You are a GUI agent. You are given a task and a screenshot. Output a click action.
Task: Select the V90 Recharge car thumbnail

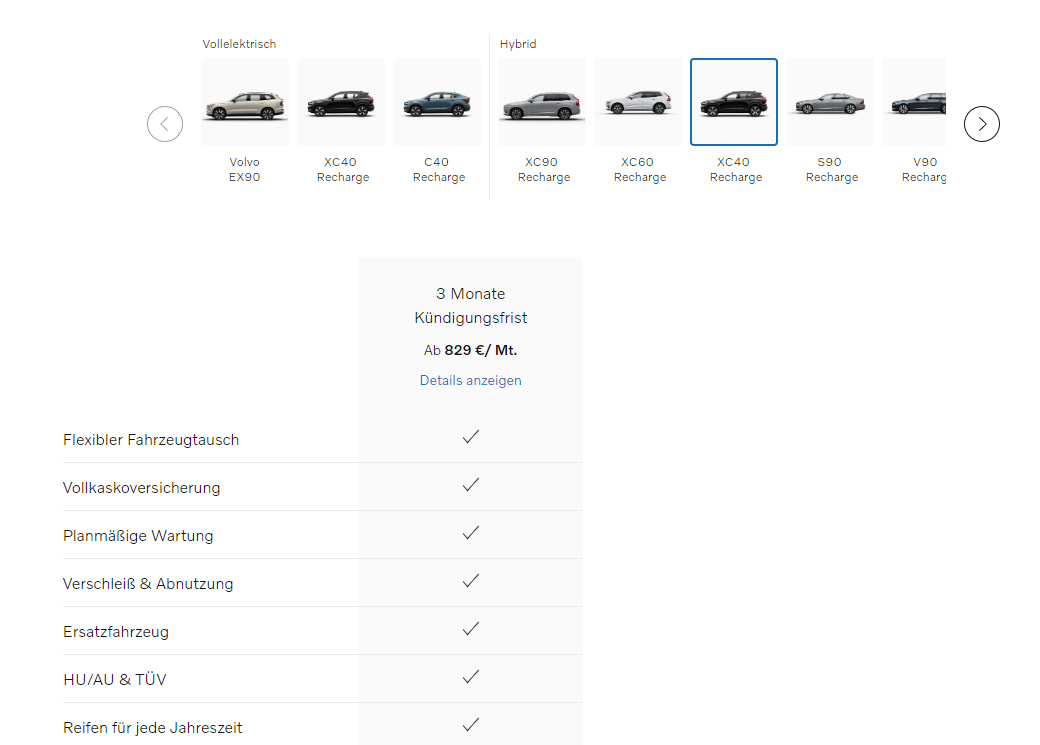point(914,102)
